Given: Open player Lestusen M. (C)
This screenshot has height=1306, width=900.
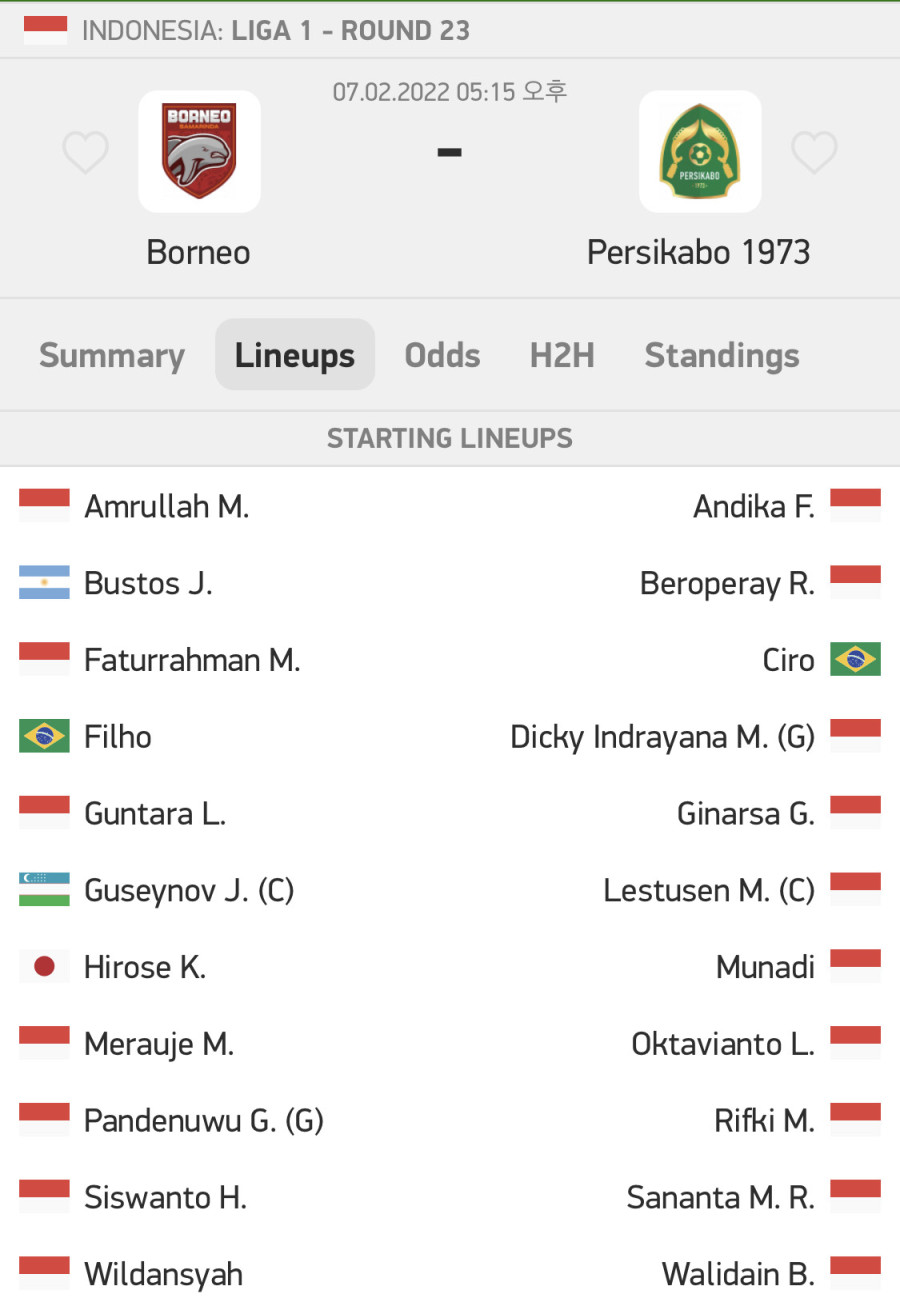Looking at the screenshot, I should click(709, 890).
